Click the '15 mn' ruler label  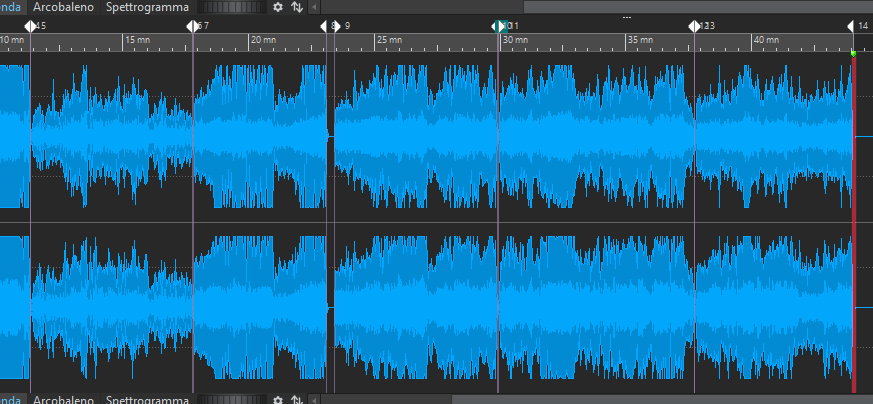(x=138, y=40)
